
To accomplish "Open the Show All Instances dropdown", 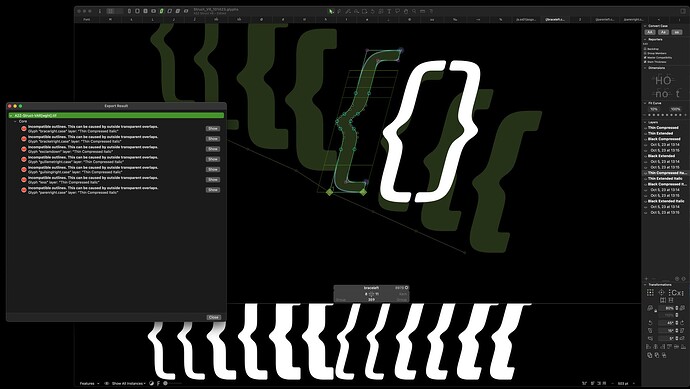I will pos(128,383).
